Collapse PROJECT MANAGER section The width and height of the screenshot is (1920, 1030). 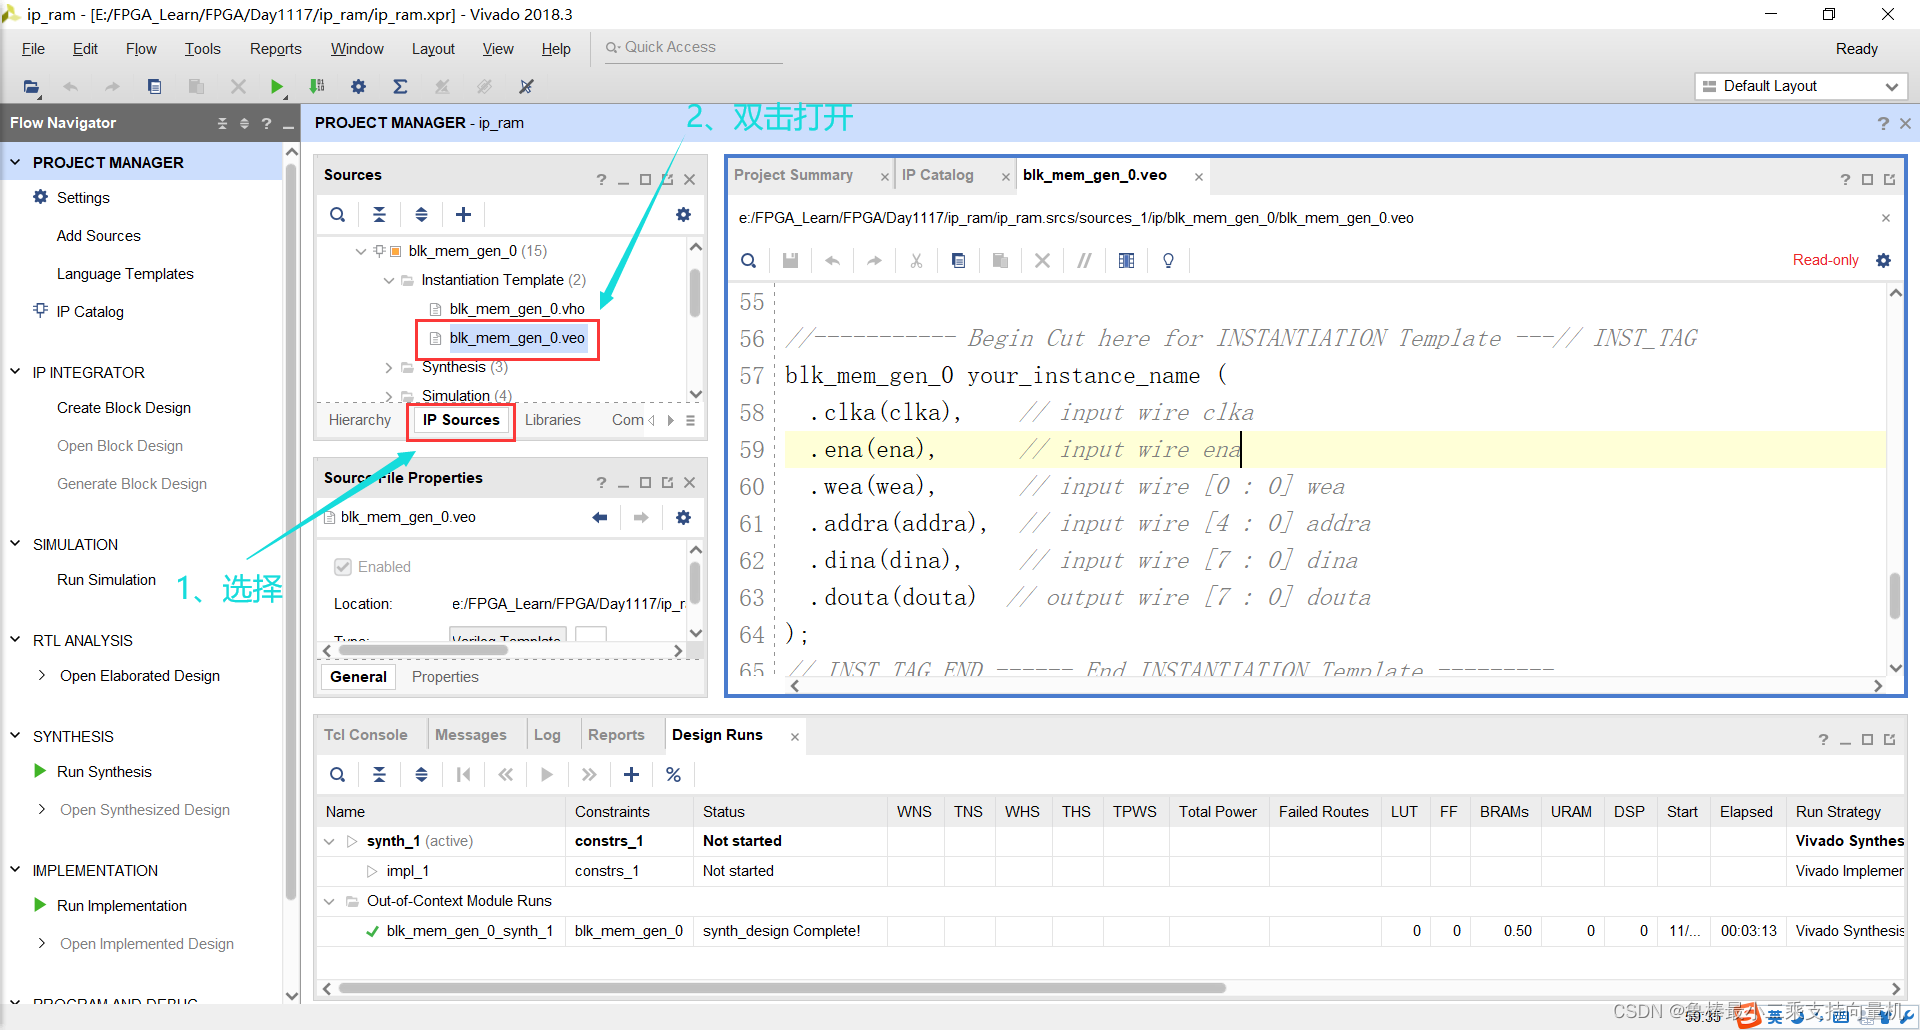click(x=15, y=162)
